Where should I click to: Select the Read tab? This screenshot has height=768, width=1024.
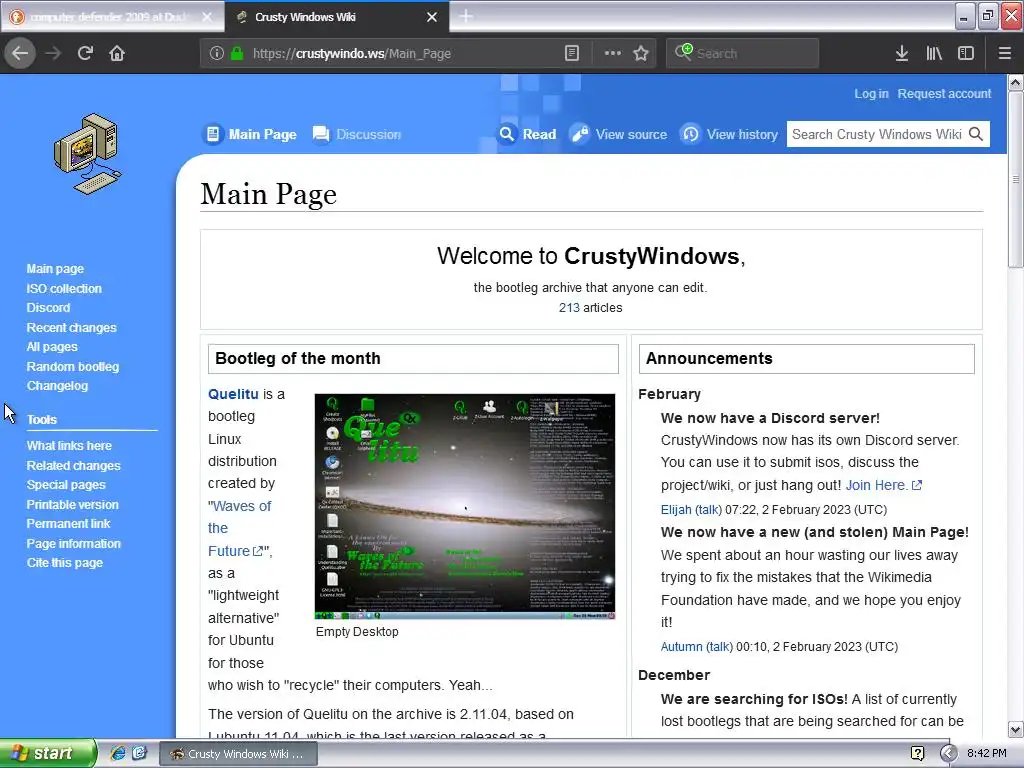point(528,134)
